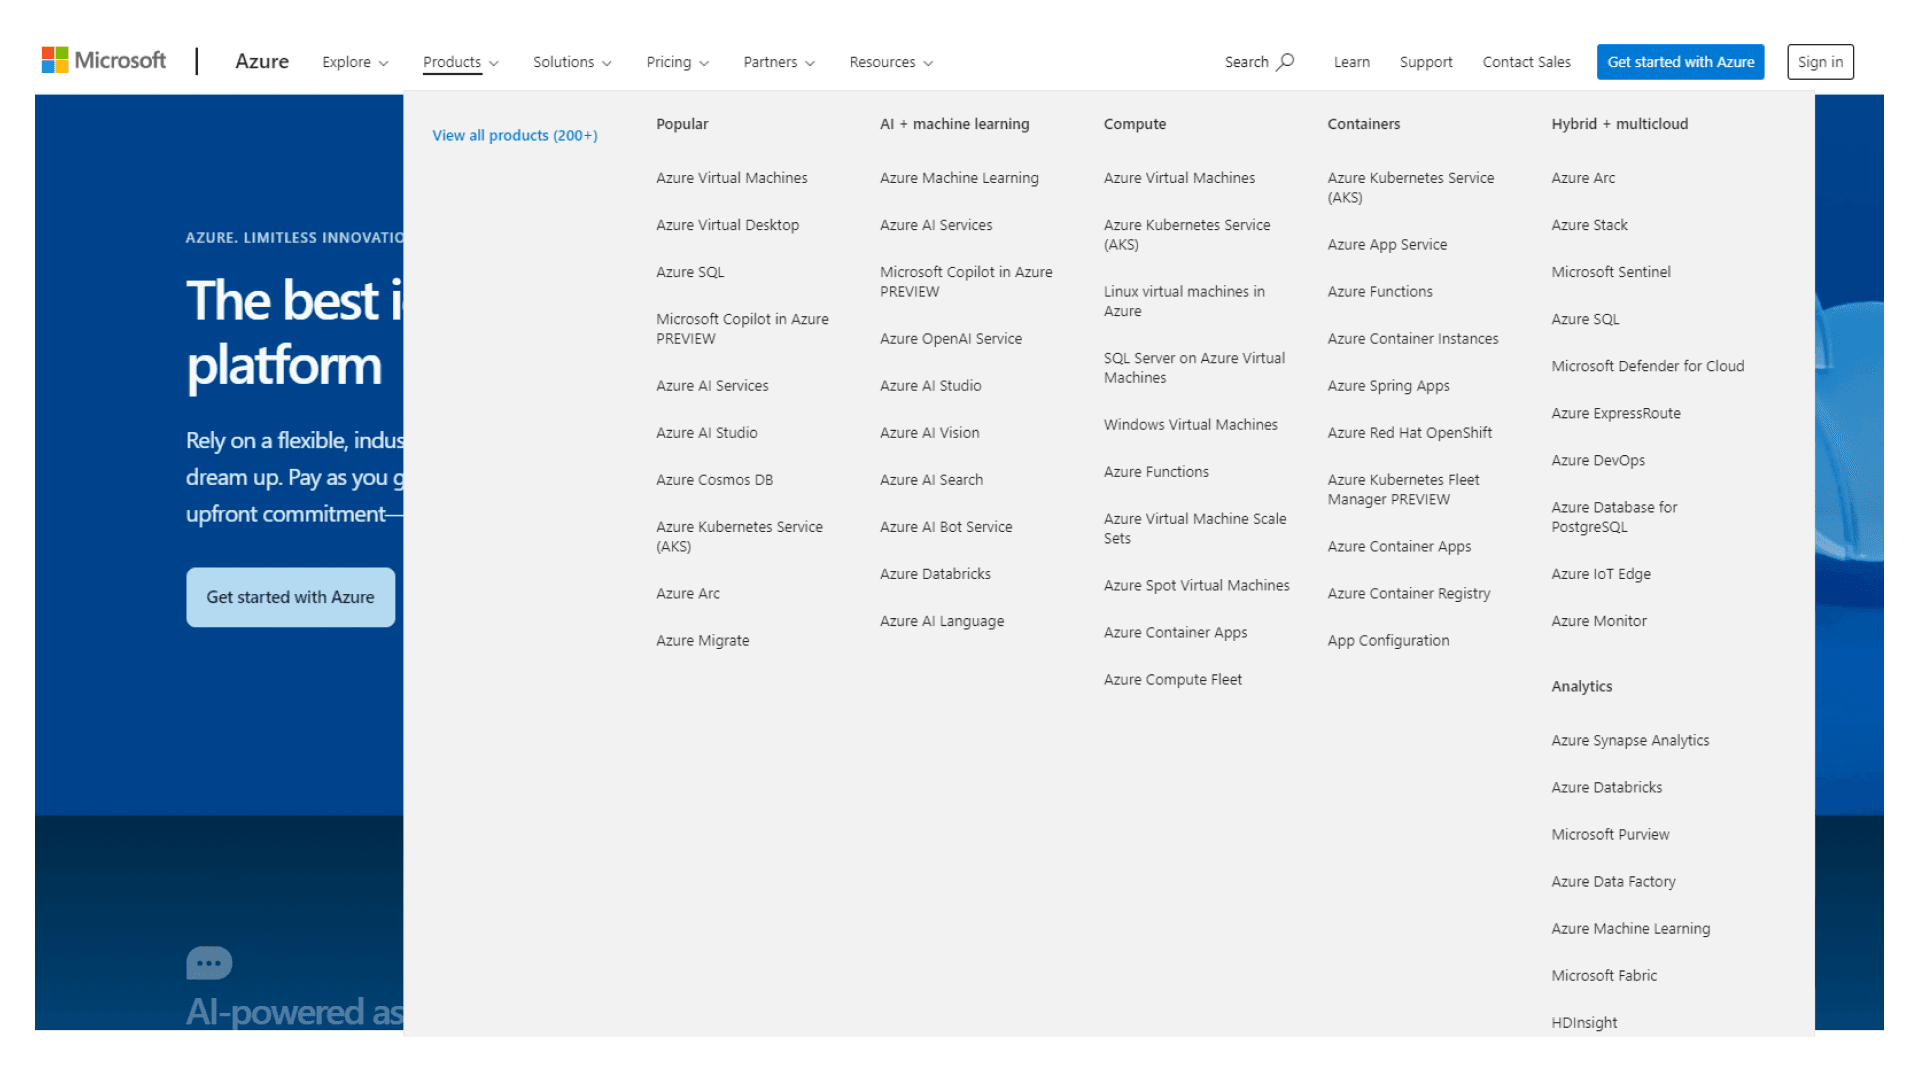Select Microsoft Sentinel
Screen dimensions: 1920x1080
[x=1610, y=272]
